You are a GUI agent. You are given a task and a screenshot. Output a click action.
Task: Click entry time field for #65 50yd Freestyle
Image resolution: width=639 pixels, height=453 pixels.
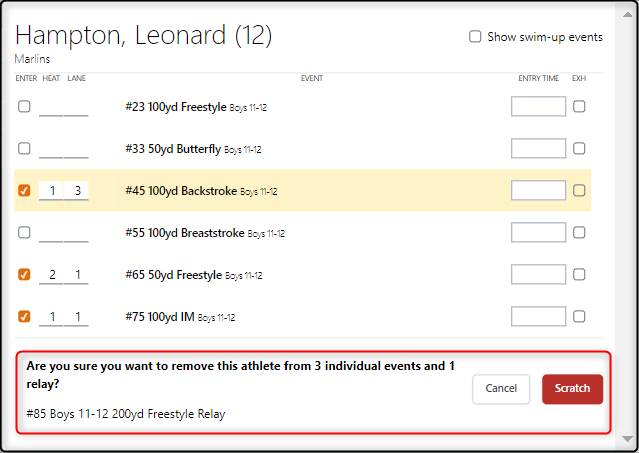pos(538,274)
